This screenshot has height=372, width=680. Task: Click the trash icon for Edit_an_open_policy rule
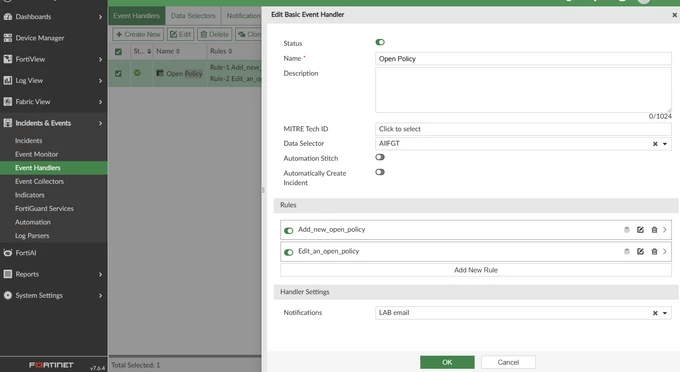click(654, 251)
